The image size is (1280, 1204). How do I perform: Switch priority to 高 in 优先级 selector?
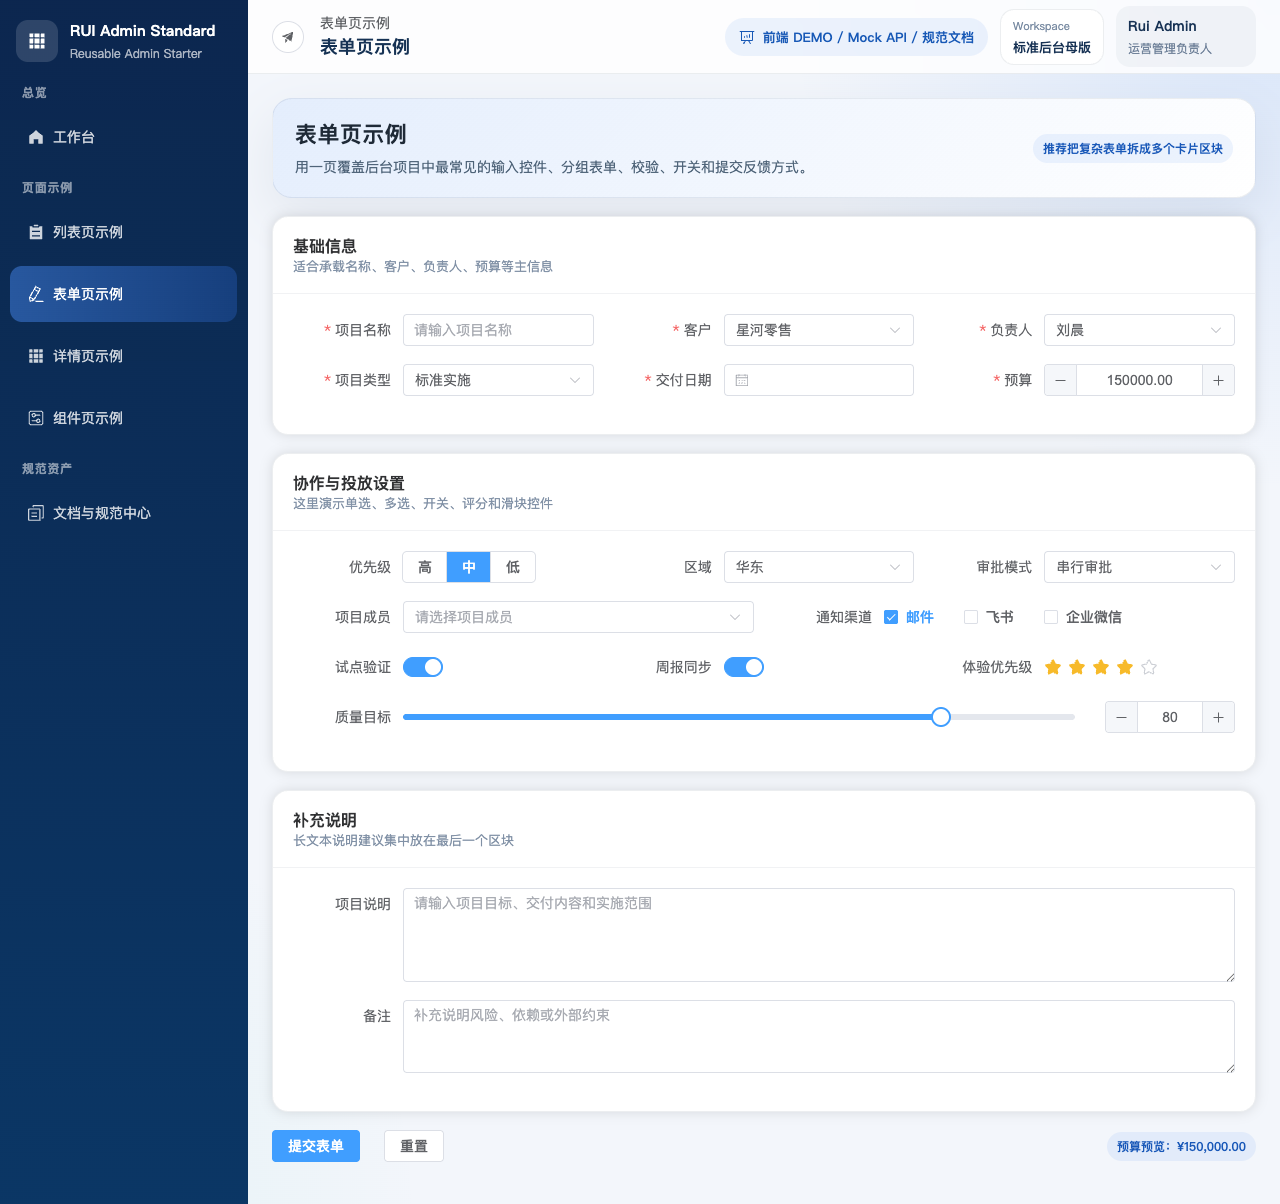point(424,567)
